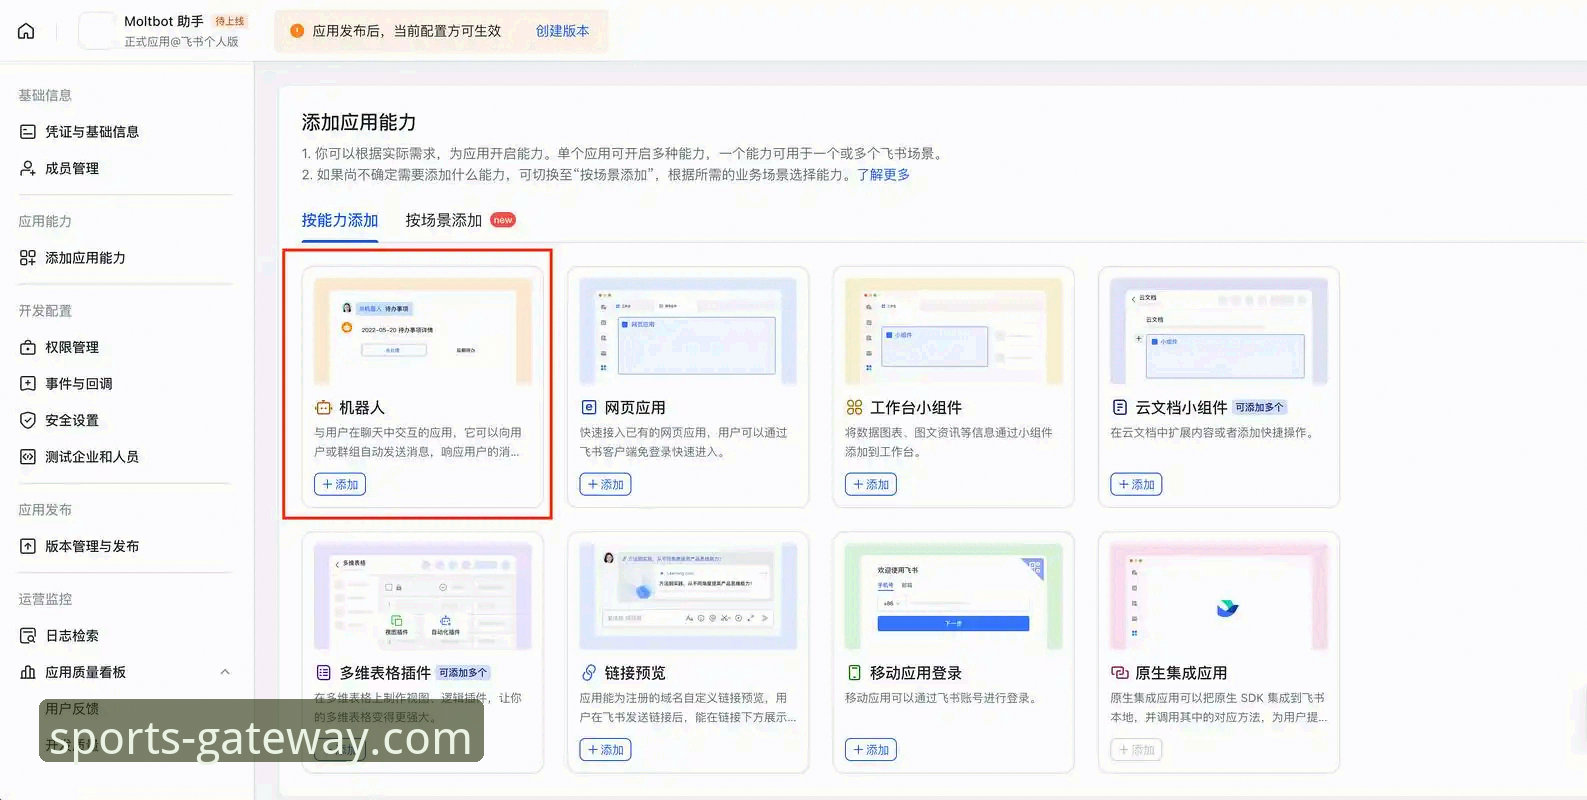This screenshot has height=800, width=1587.
Task: Open the 了解更多 link
Action: (x=884, y=174)
